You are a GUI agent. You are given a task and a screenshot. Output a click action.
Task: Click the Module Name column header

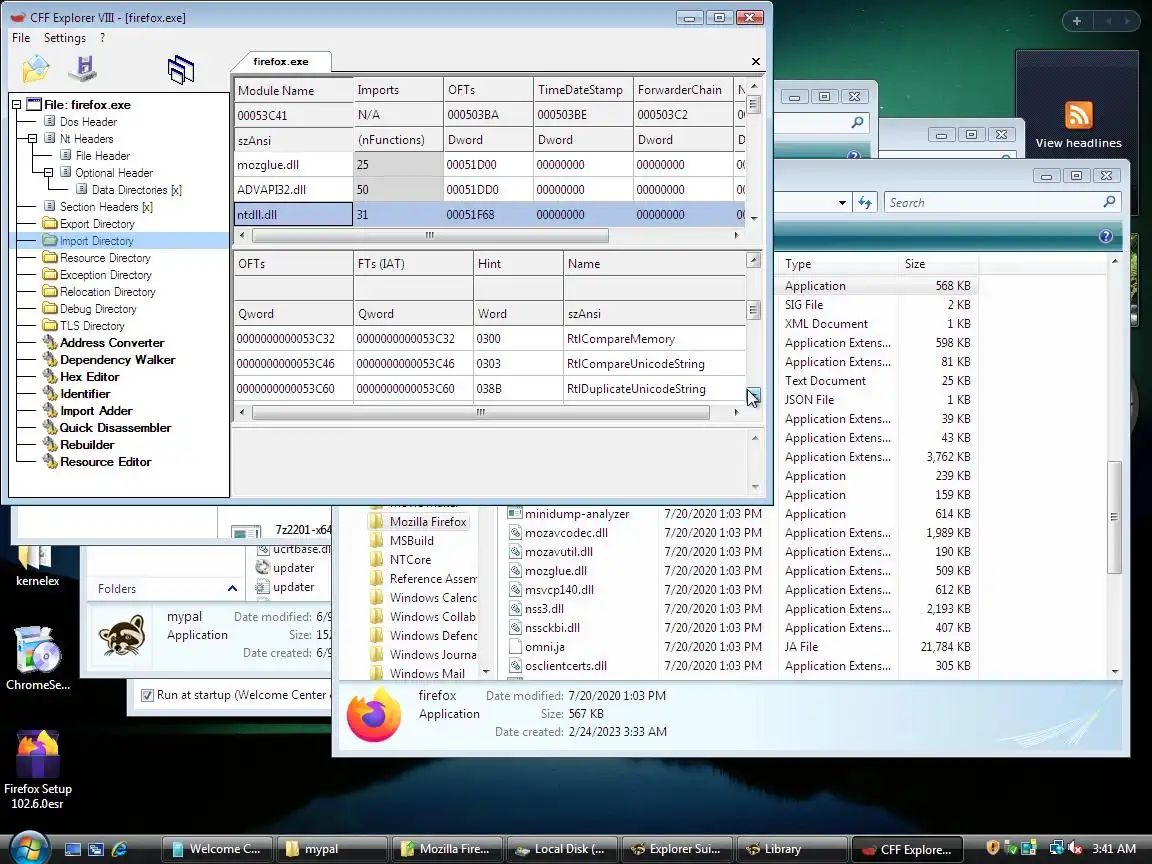293,90
